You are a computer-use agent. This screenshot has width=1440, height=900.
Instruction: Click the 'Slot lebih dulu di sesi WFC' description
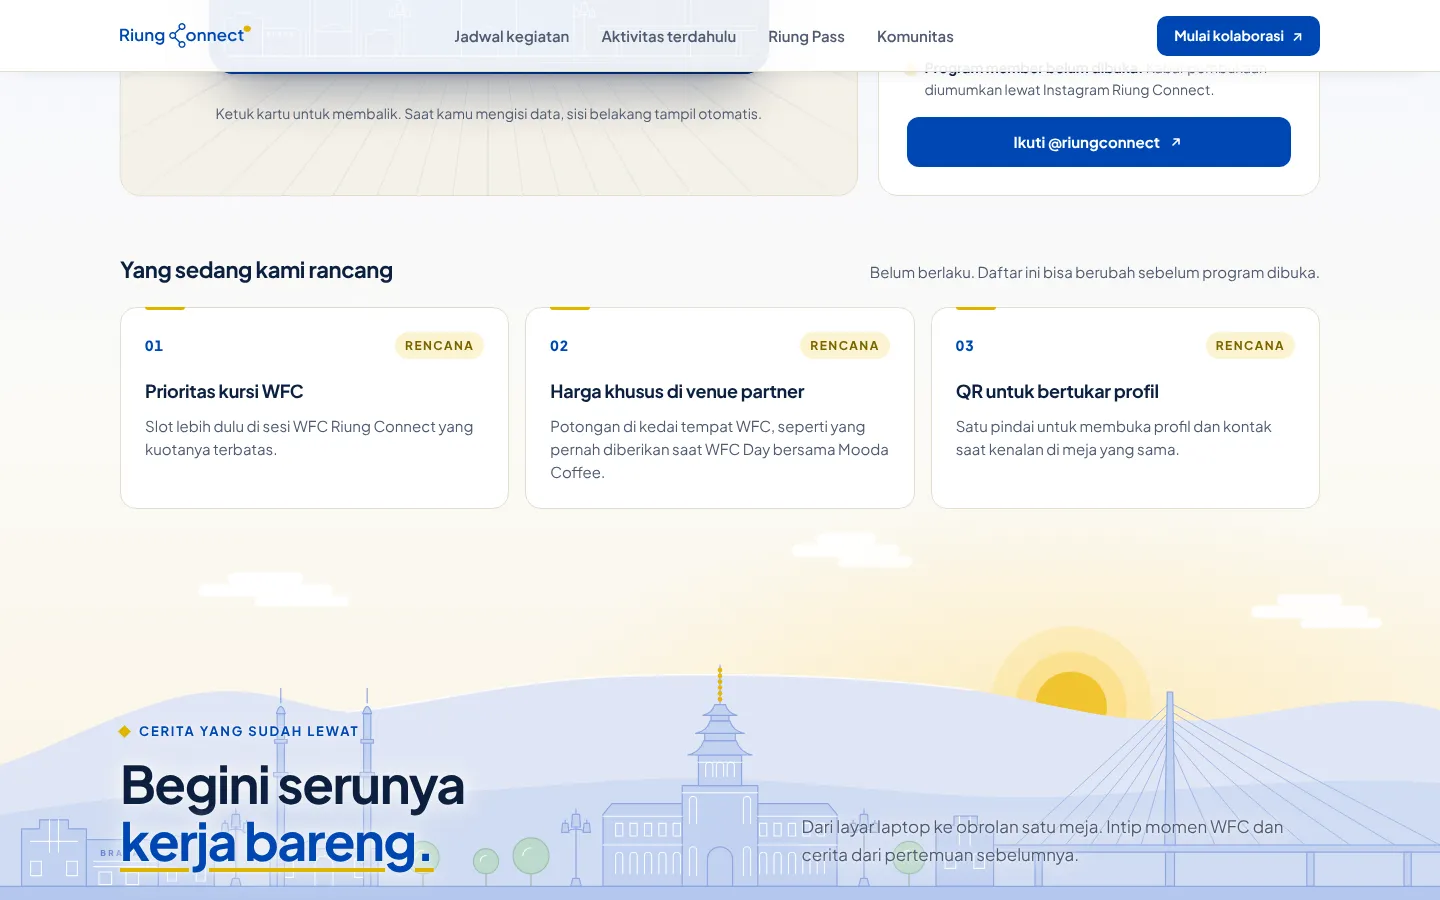(x=309, y=438)
